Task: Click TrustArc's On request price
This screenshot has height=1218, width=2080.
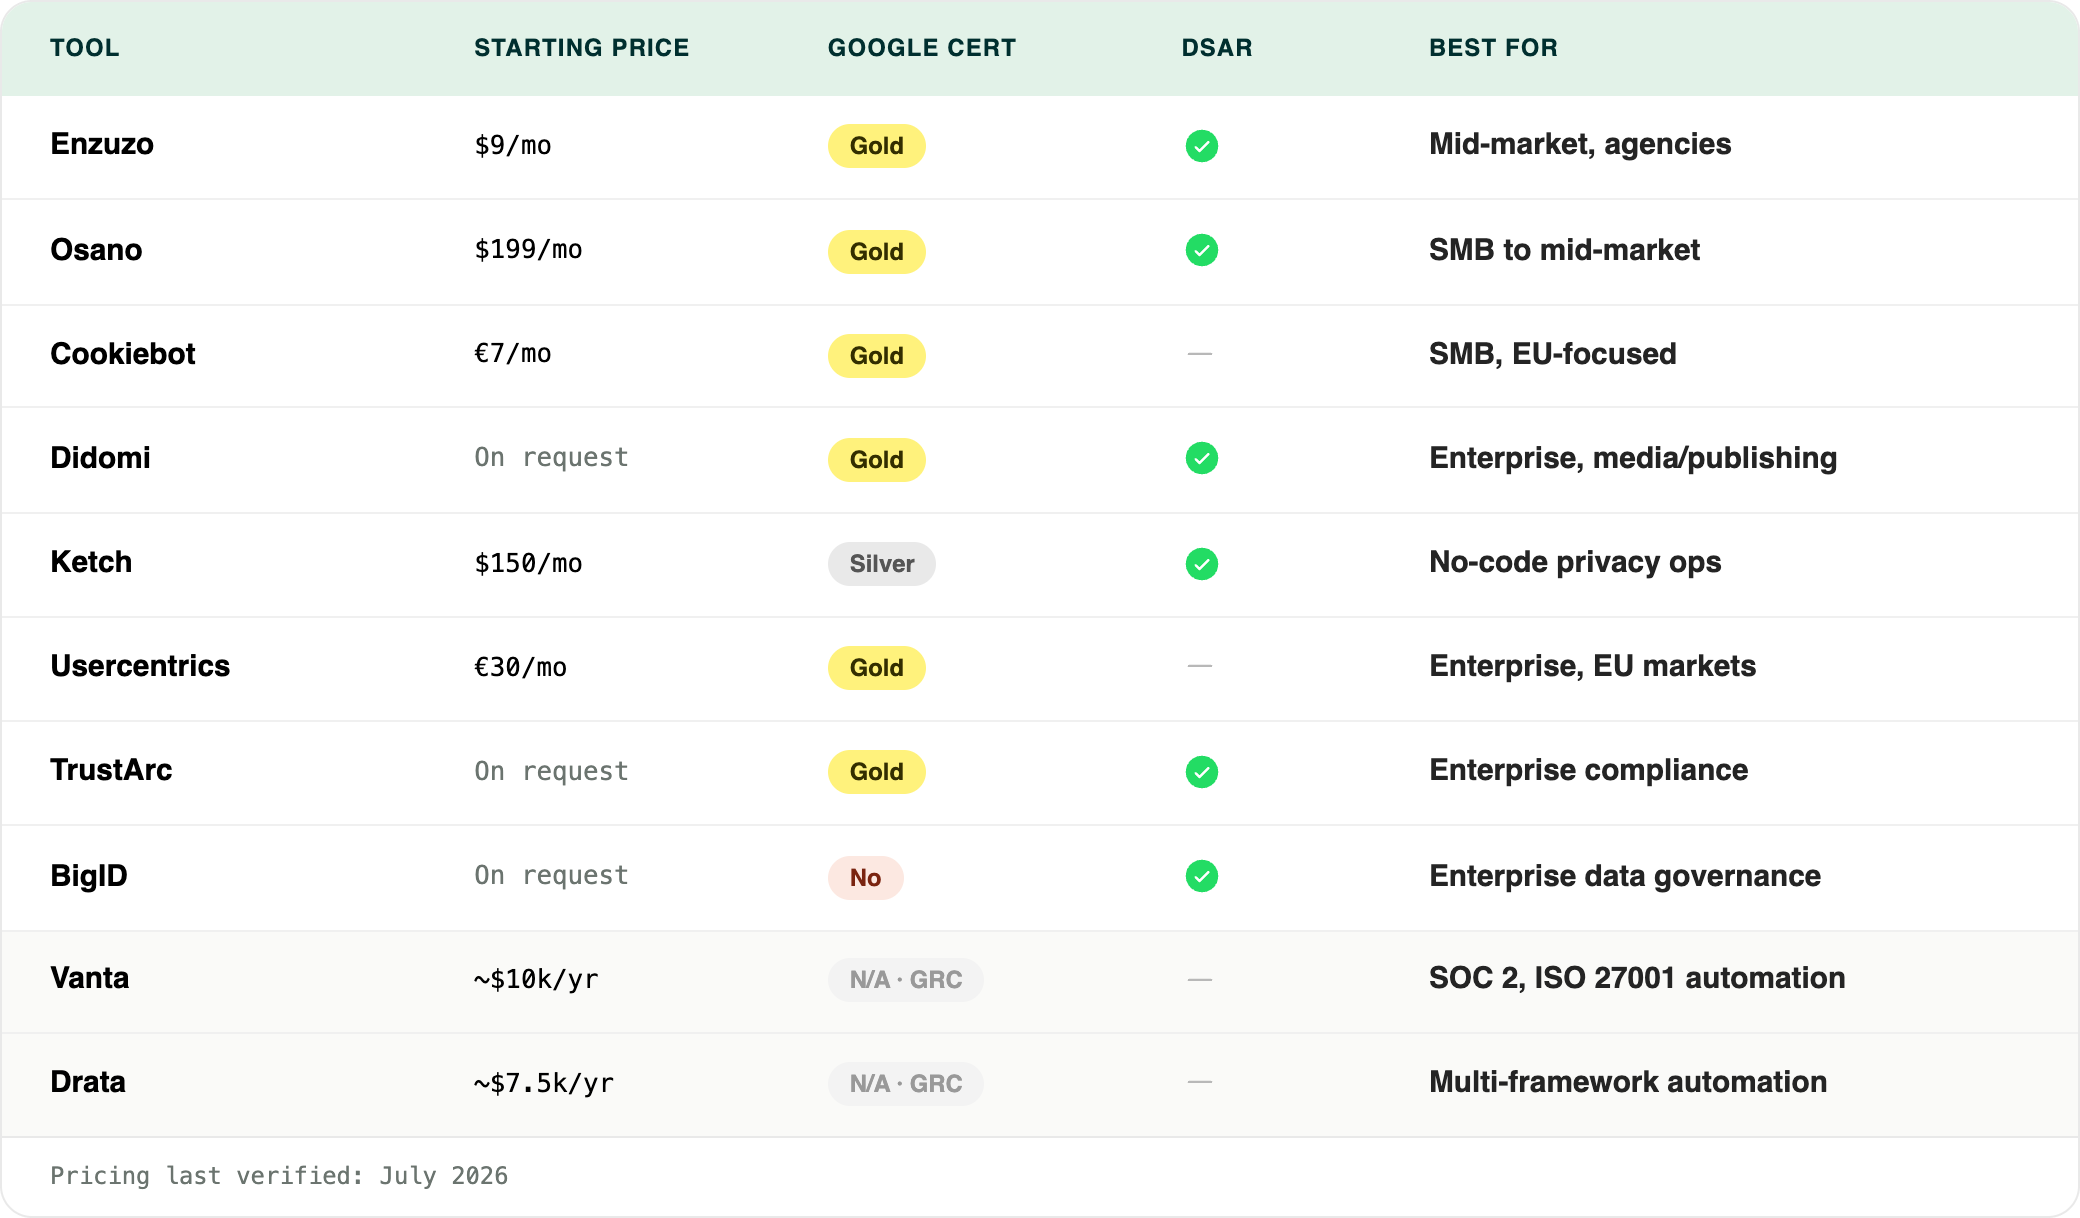Action: coord(551,772)
